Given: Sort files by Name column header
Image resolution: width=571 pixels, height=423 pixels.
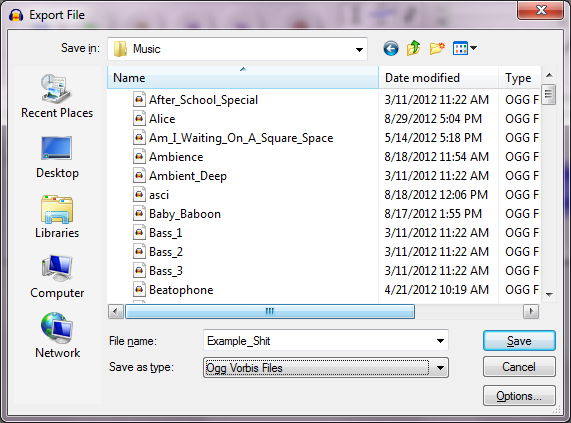Looking at the screenshot, I should [243, 78].
